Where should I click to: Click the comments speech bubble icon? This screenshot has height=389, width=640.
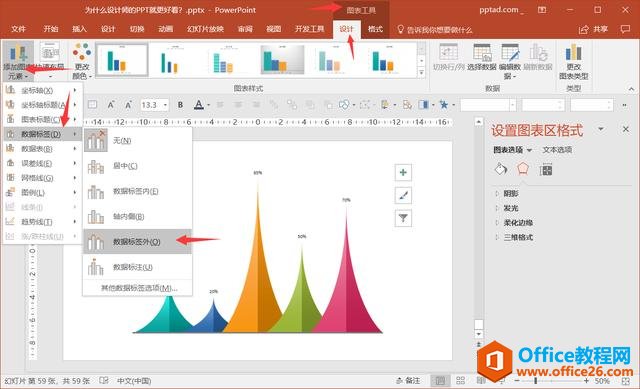[625, 29]
